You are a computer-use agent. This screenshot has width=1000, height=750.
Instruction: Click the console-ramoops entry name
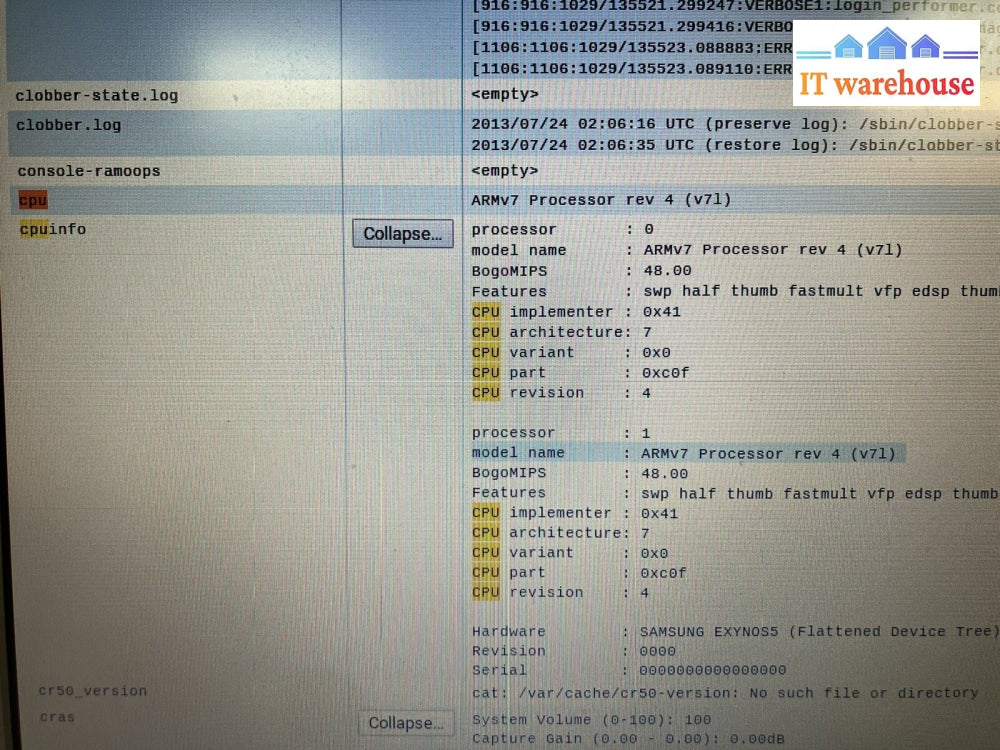pyautogui.click(x=89, y=171)
